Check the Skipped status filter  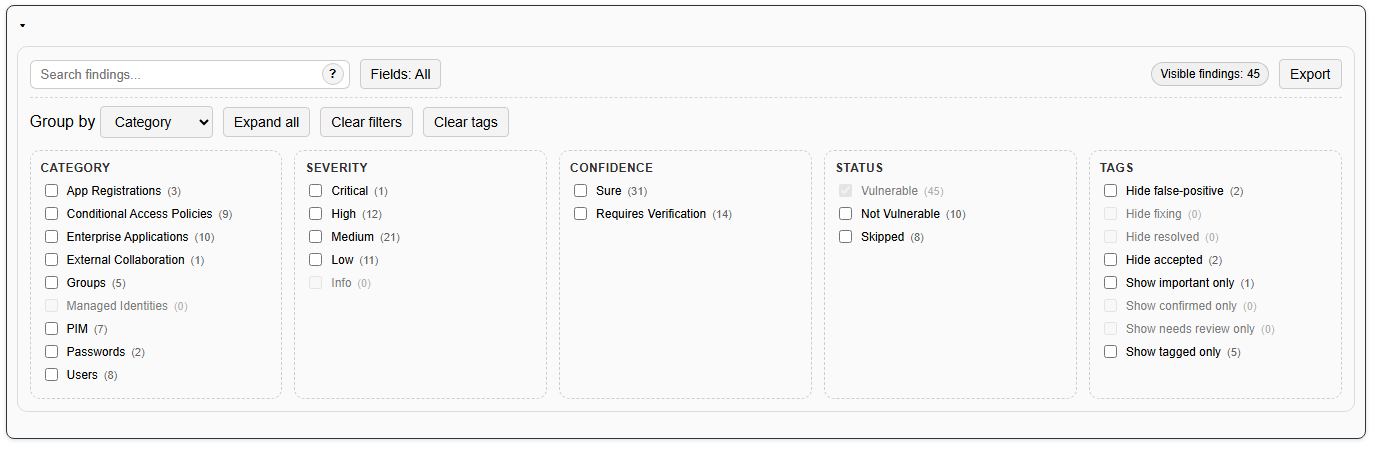coord(846,237)
